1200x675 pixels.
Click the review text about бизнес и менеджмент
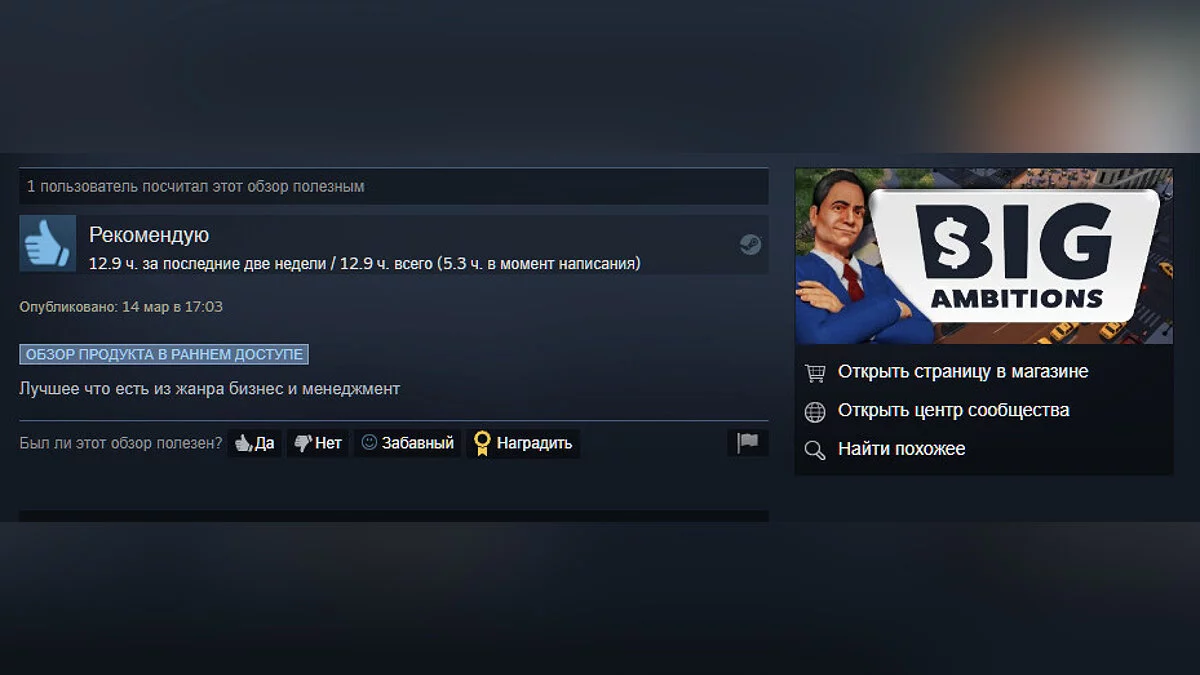point(209,389)
